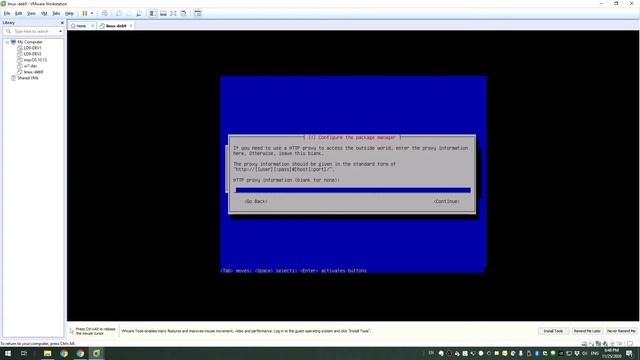Select My Computer in the Library
Screen dimensions: 640x360
(x=30, y=42)
